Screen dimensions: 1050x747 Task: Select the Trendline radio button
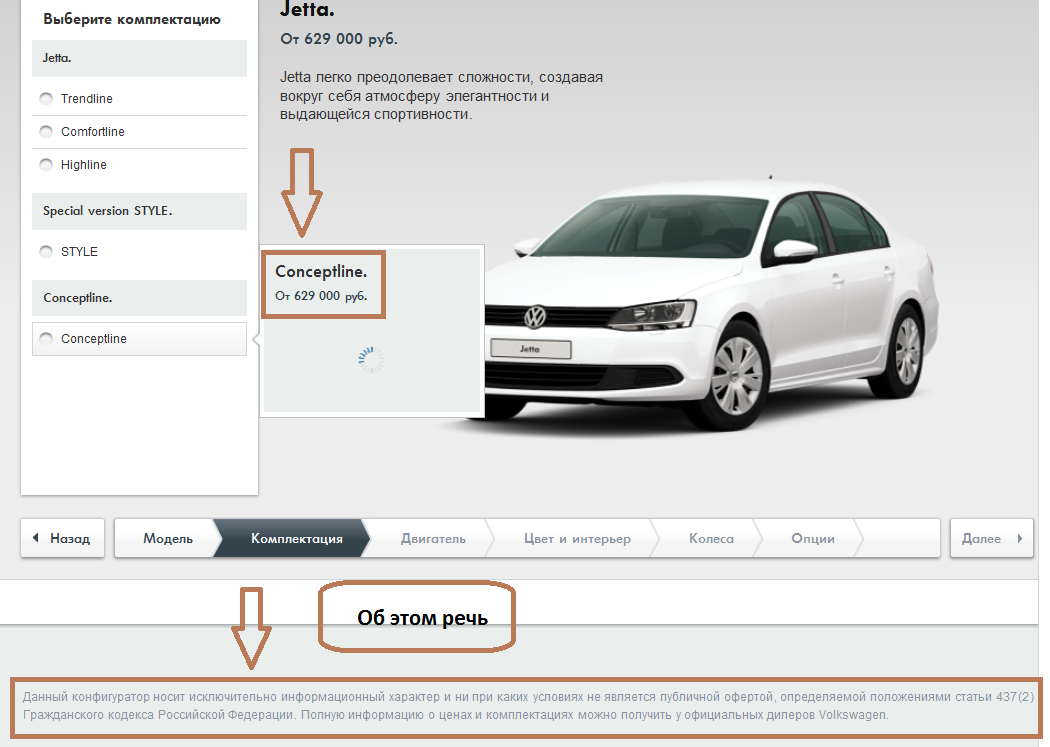click(46, 99)
